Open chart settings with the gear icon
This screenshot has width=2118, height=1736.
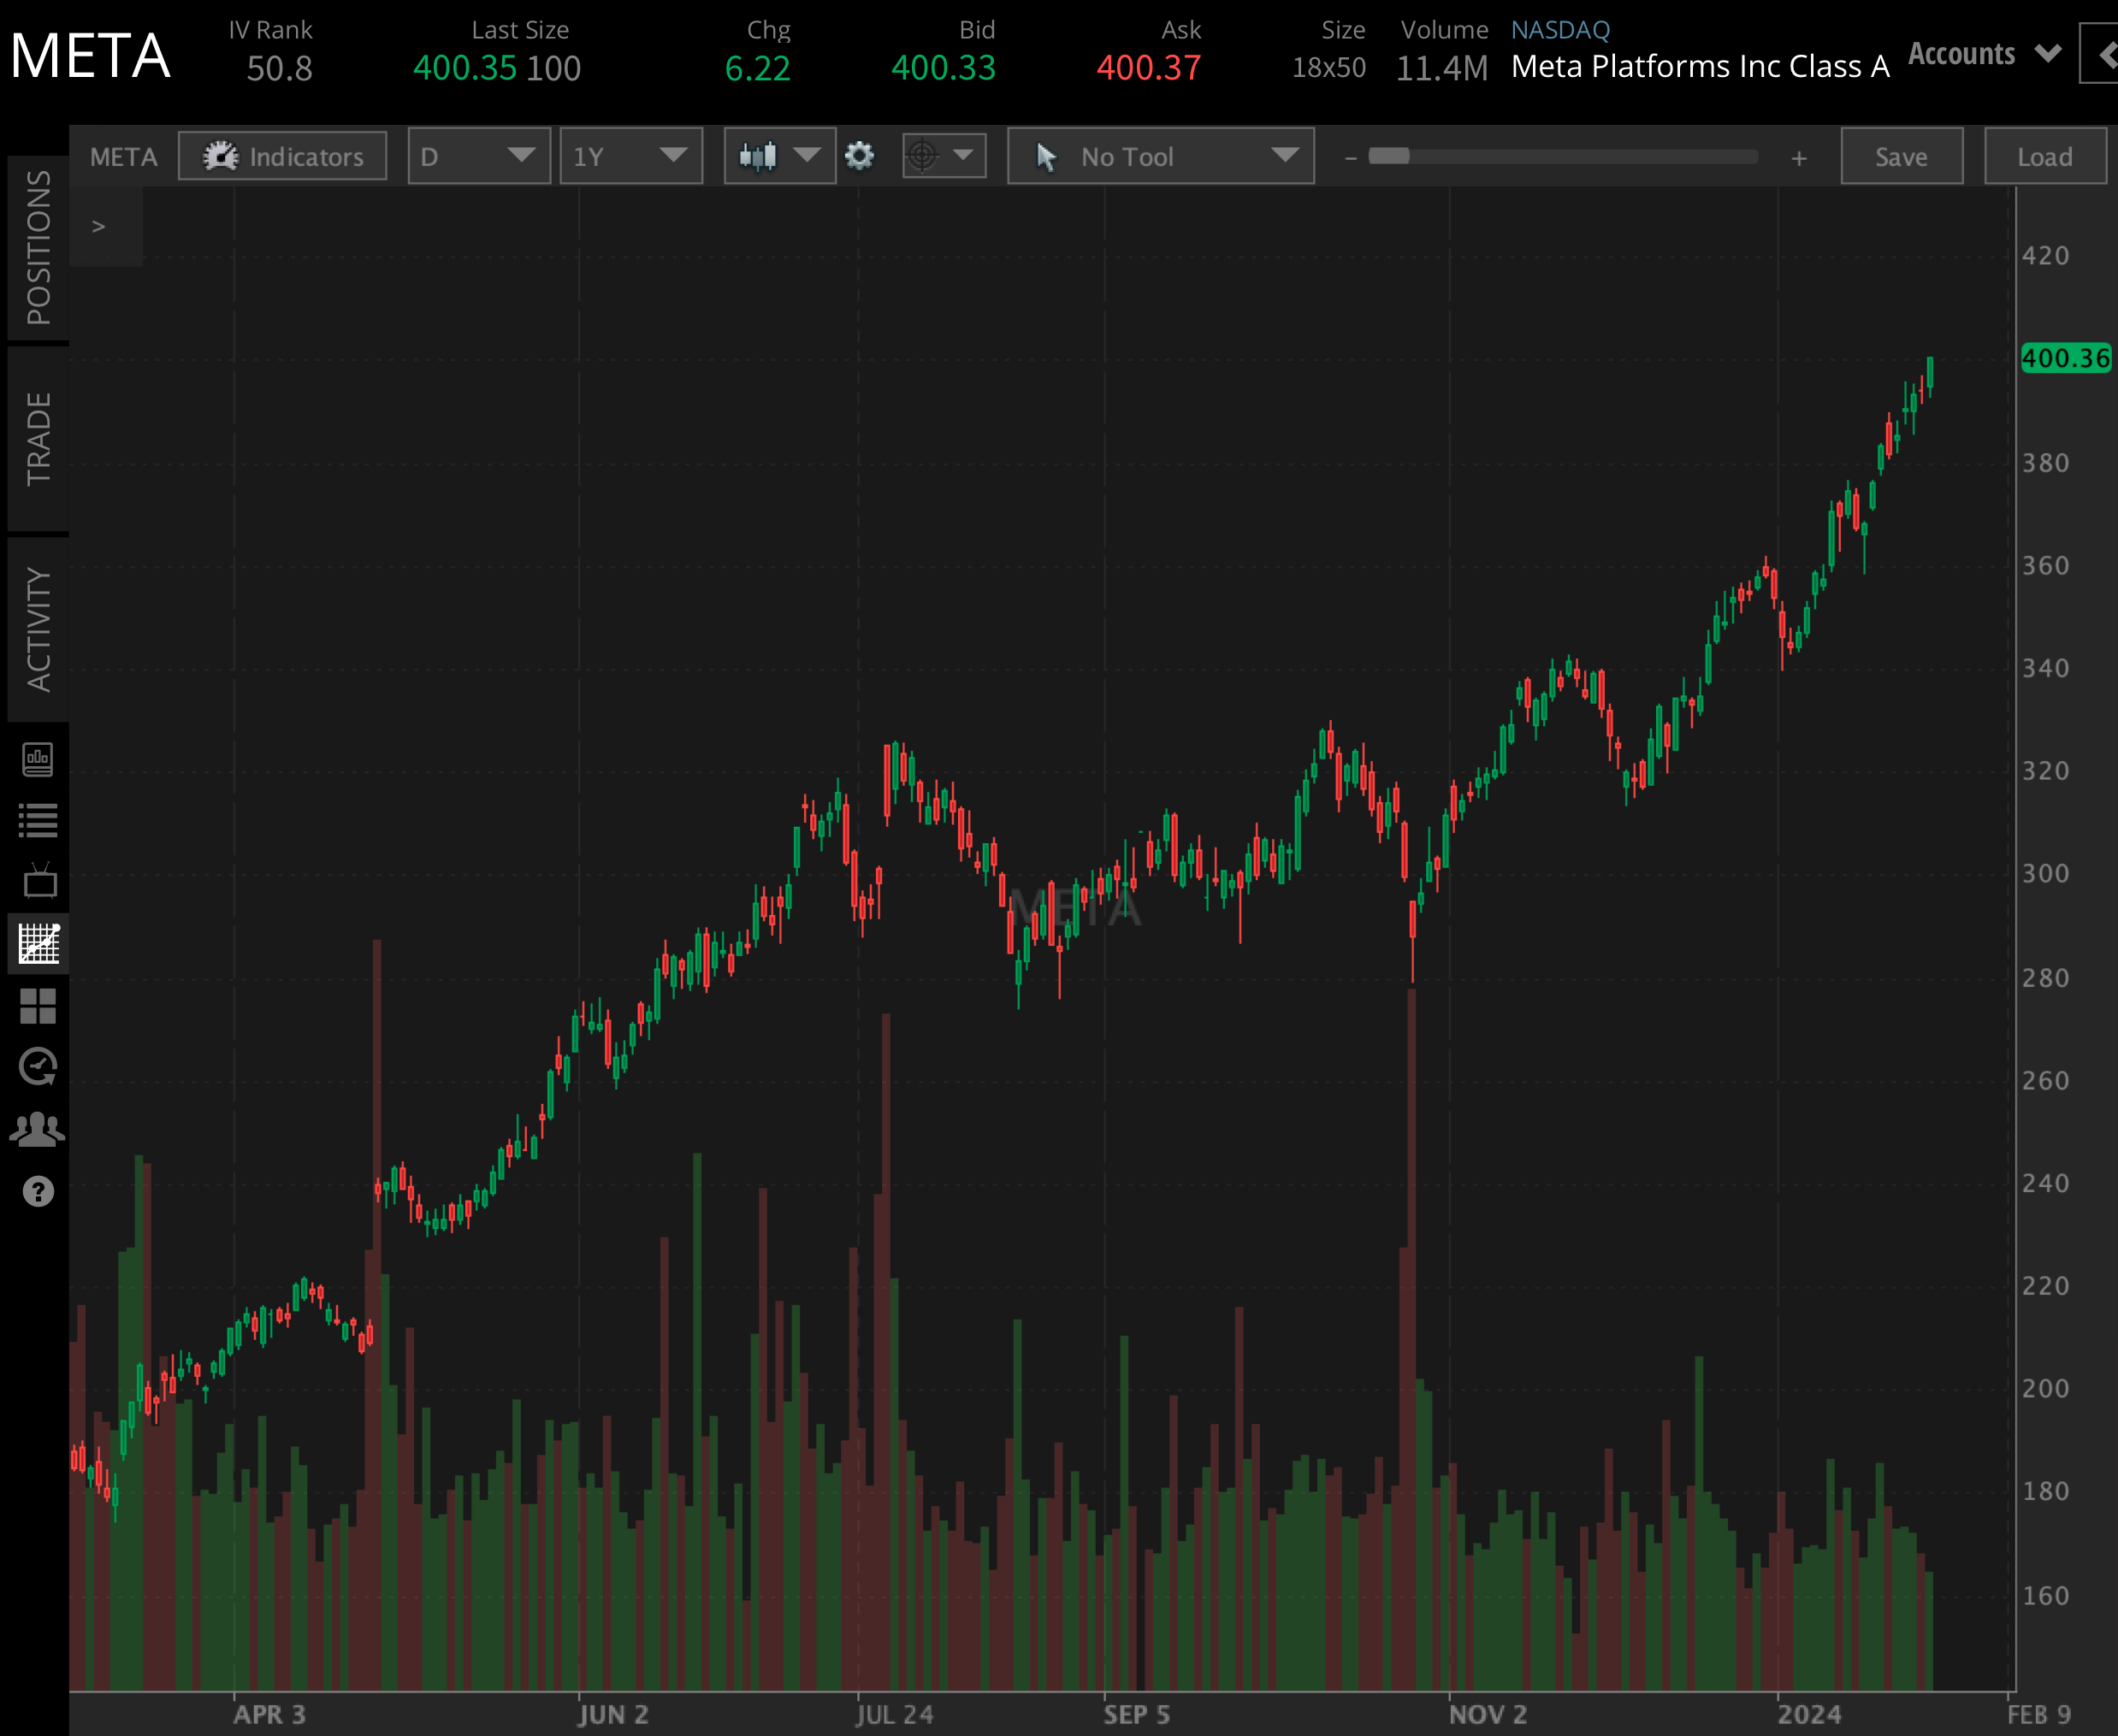coord(858,156)
